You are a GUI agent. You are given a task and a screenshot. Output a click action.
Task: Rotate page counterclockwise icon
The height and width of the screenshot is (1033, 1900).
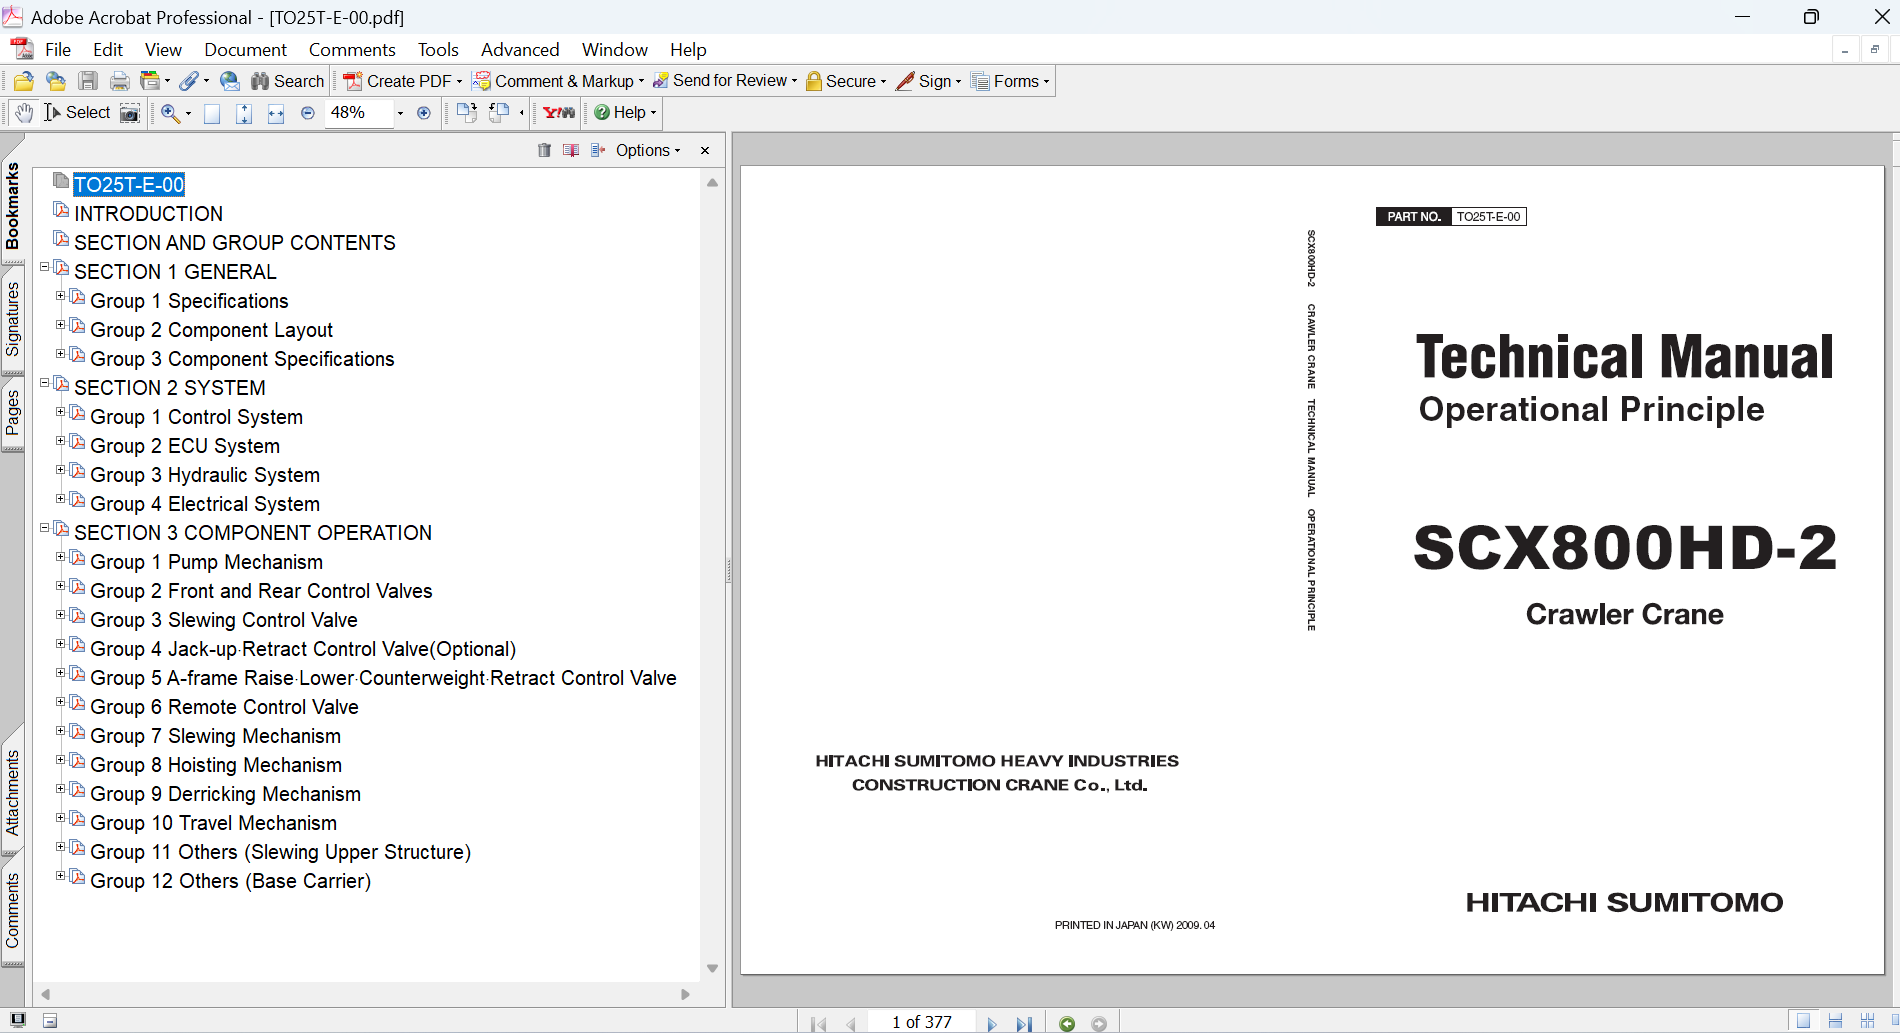[499, 113]
